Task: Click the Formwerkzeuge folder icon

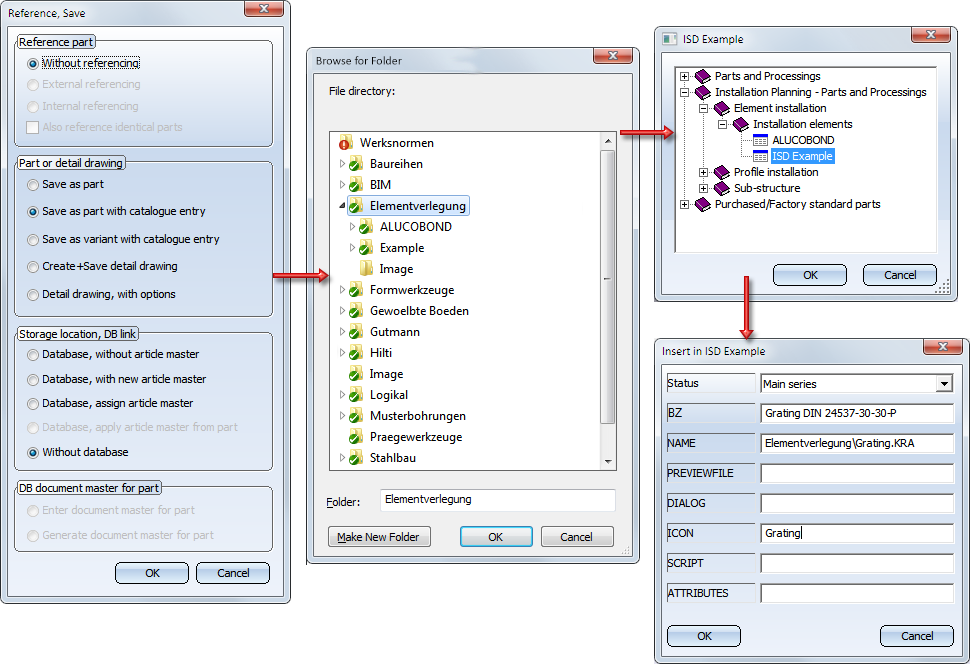Action: 356,290
